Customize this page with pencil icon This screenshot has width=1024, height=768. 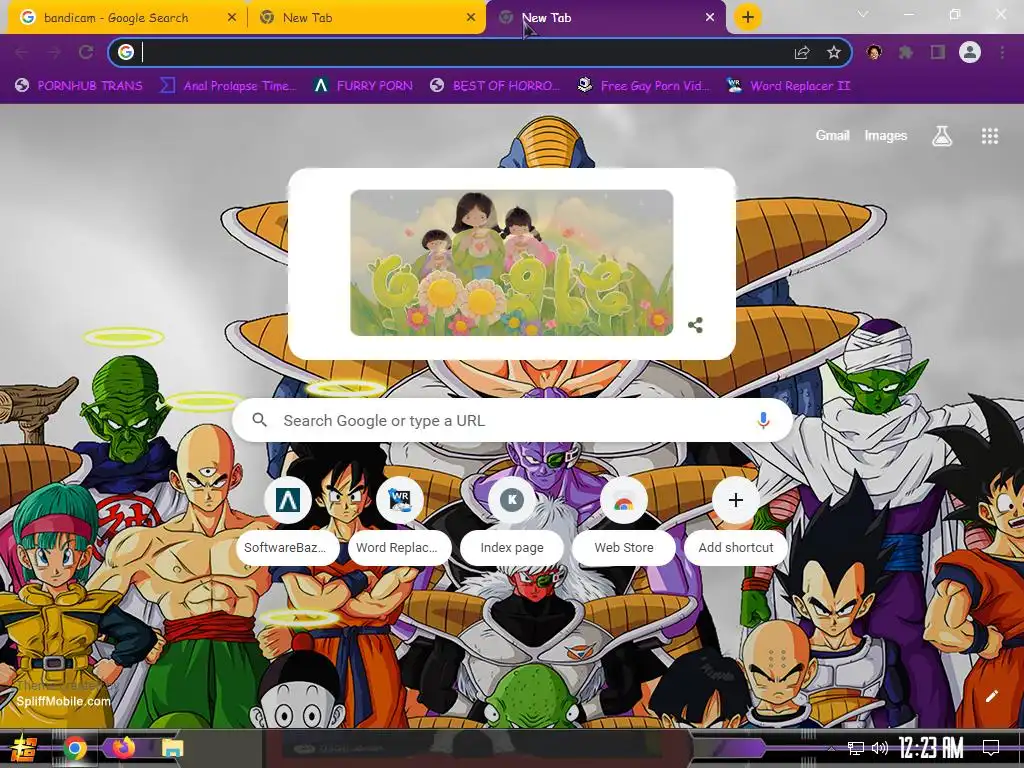992,696
